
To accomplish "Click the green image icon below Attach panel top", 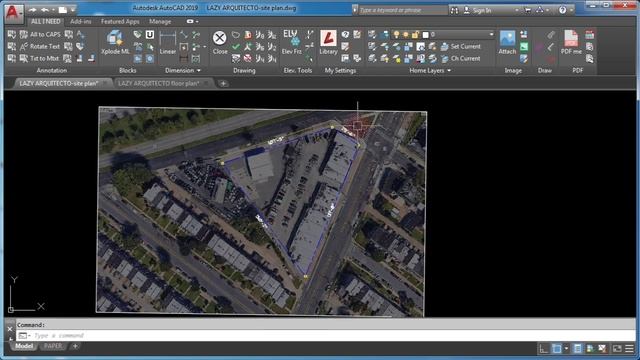I will (524, 47).
